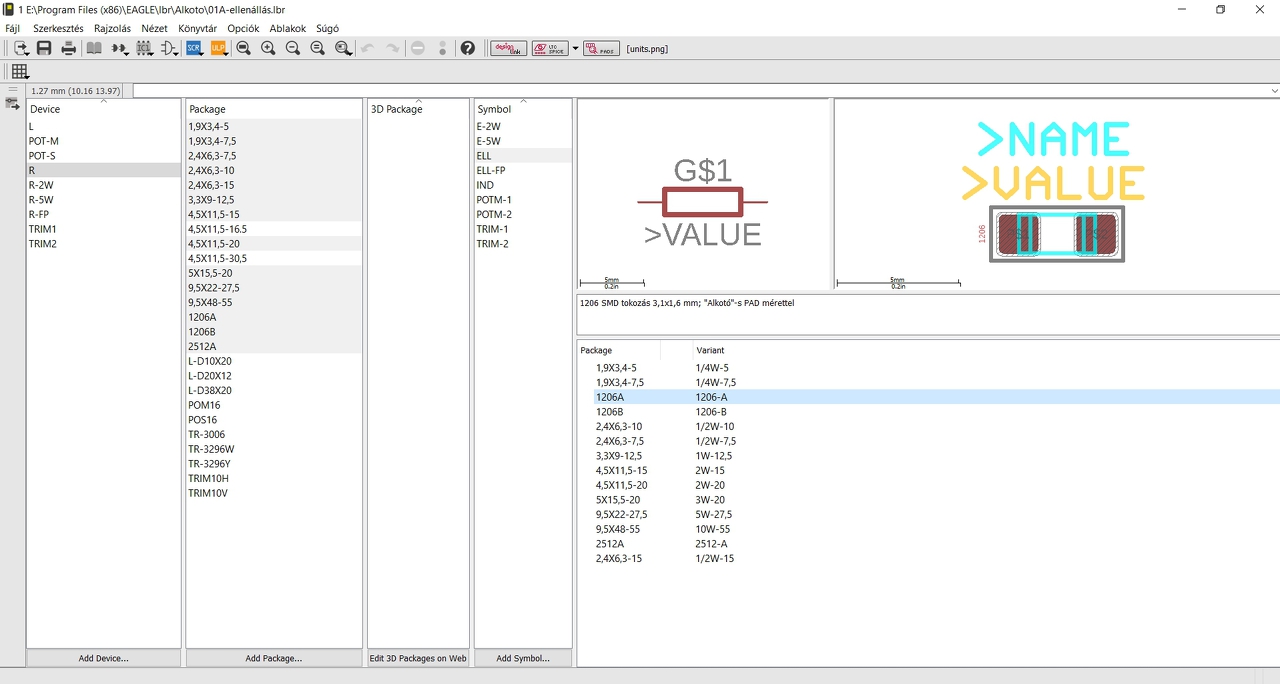Click the Undo arrow icon
The height and width of the screenshot is (684, 1280).
click(368, 48)
